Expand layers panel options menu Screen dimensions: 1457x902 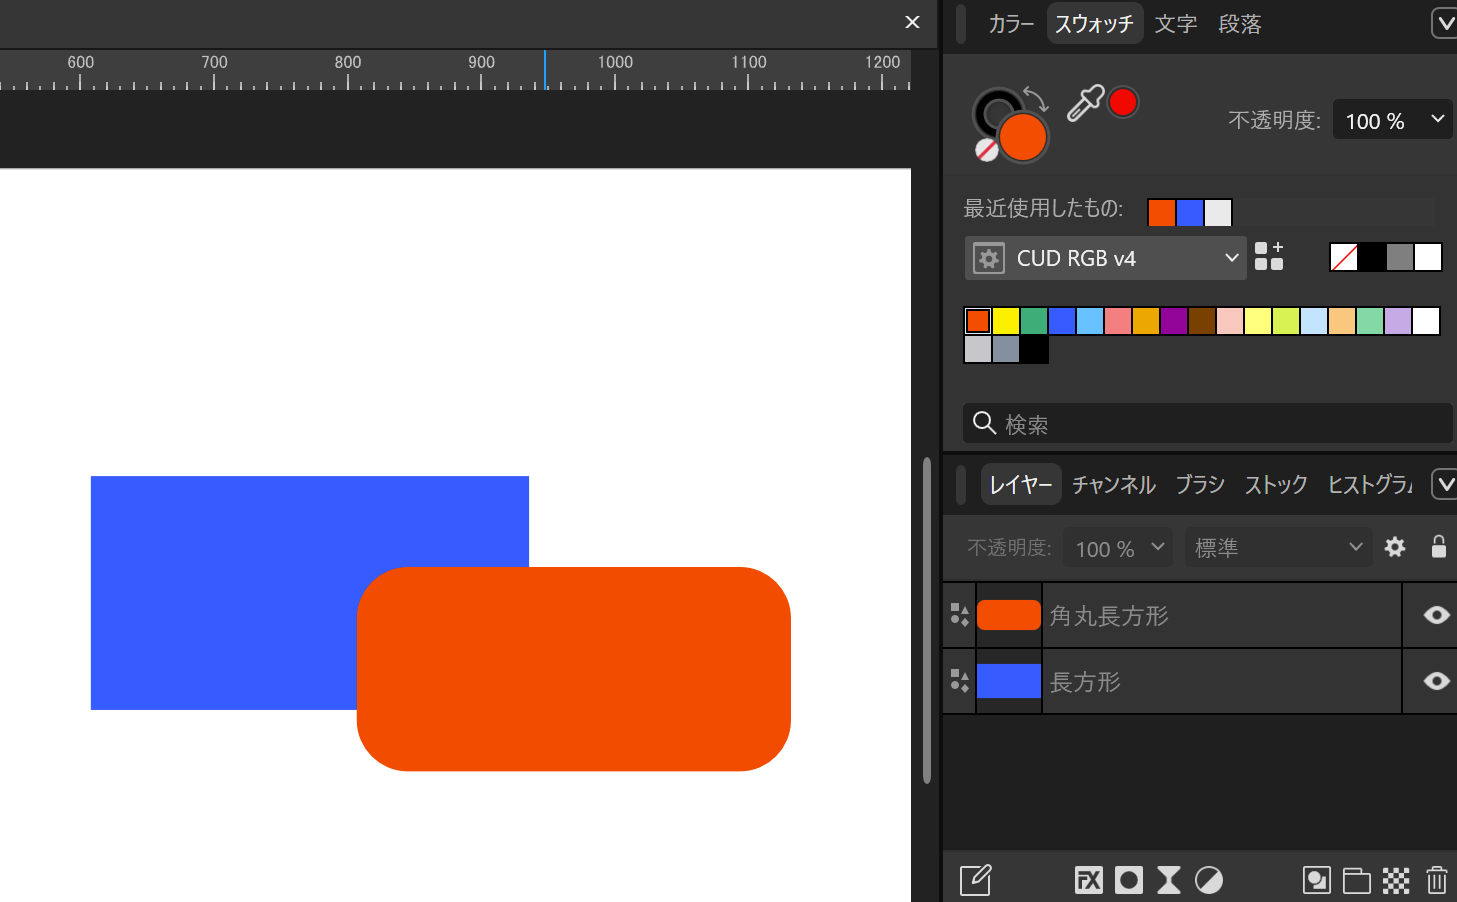click(x=1445, y=485)
